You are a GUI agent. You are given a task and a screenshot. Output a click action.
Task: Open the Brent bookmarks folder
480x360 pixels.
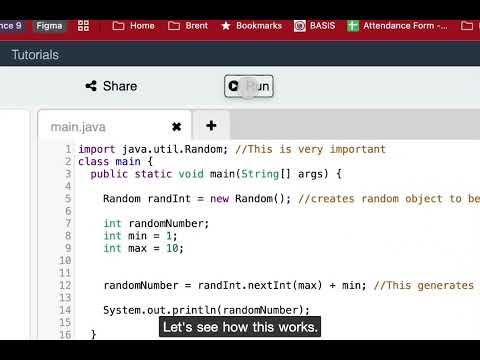[188, 26]
